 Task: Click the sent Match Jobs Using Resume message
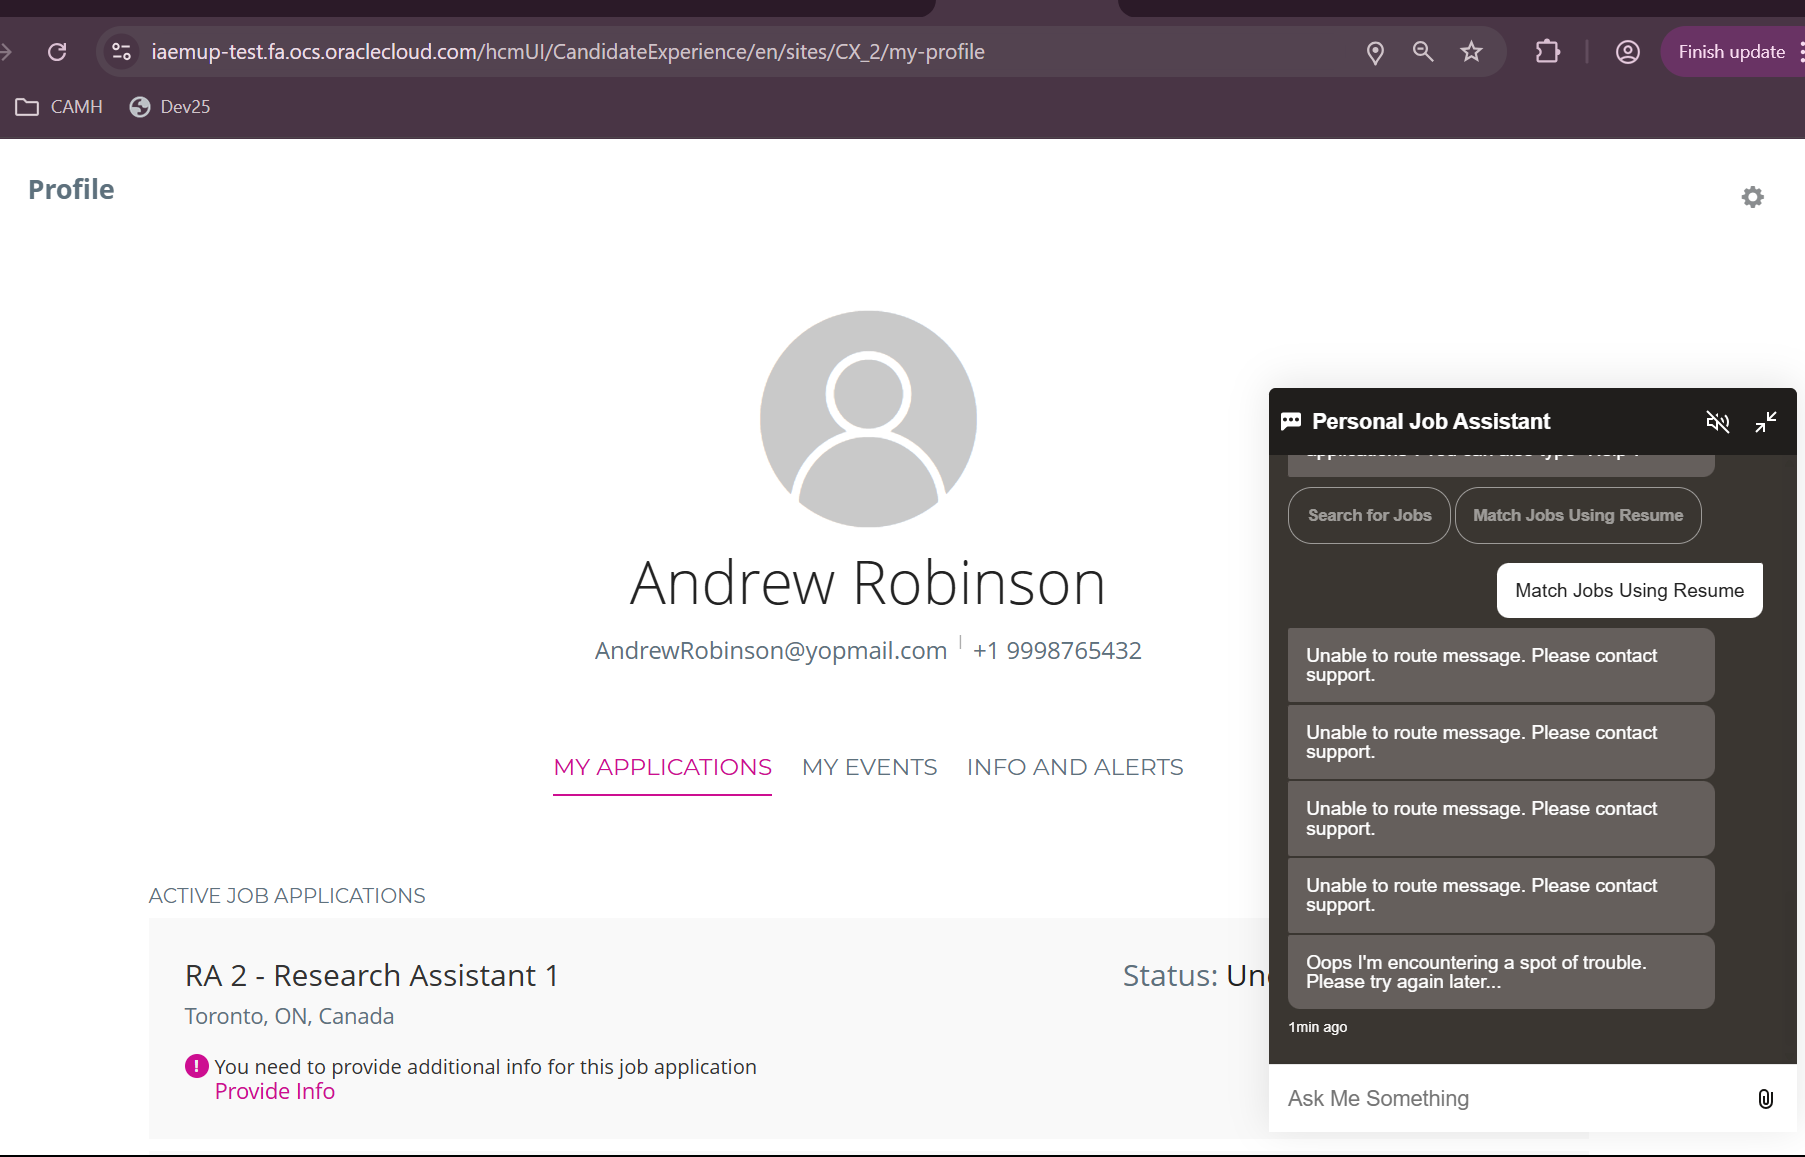point(1629,590)
